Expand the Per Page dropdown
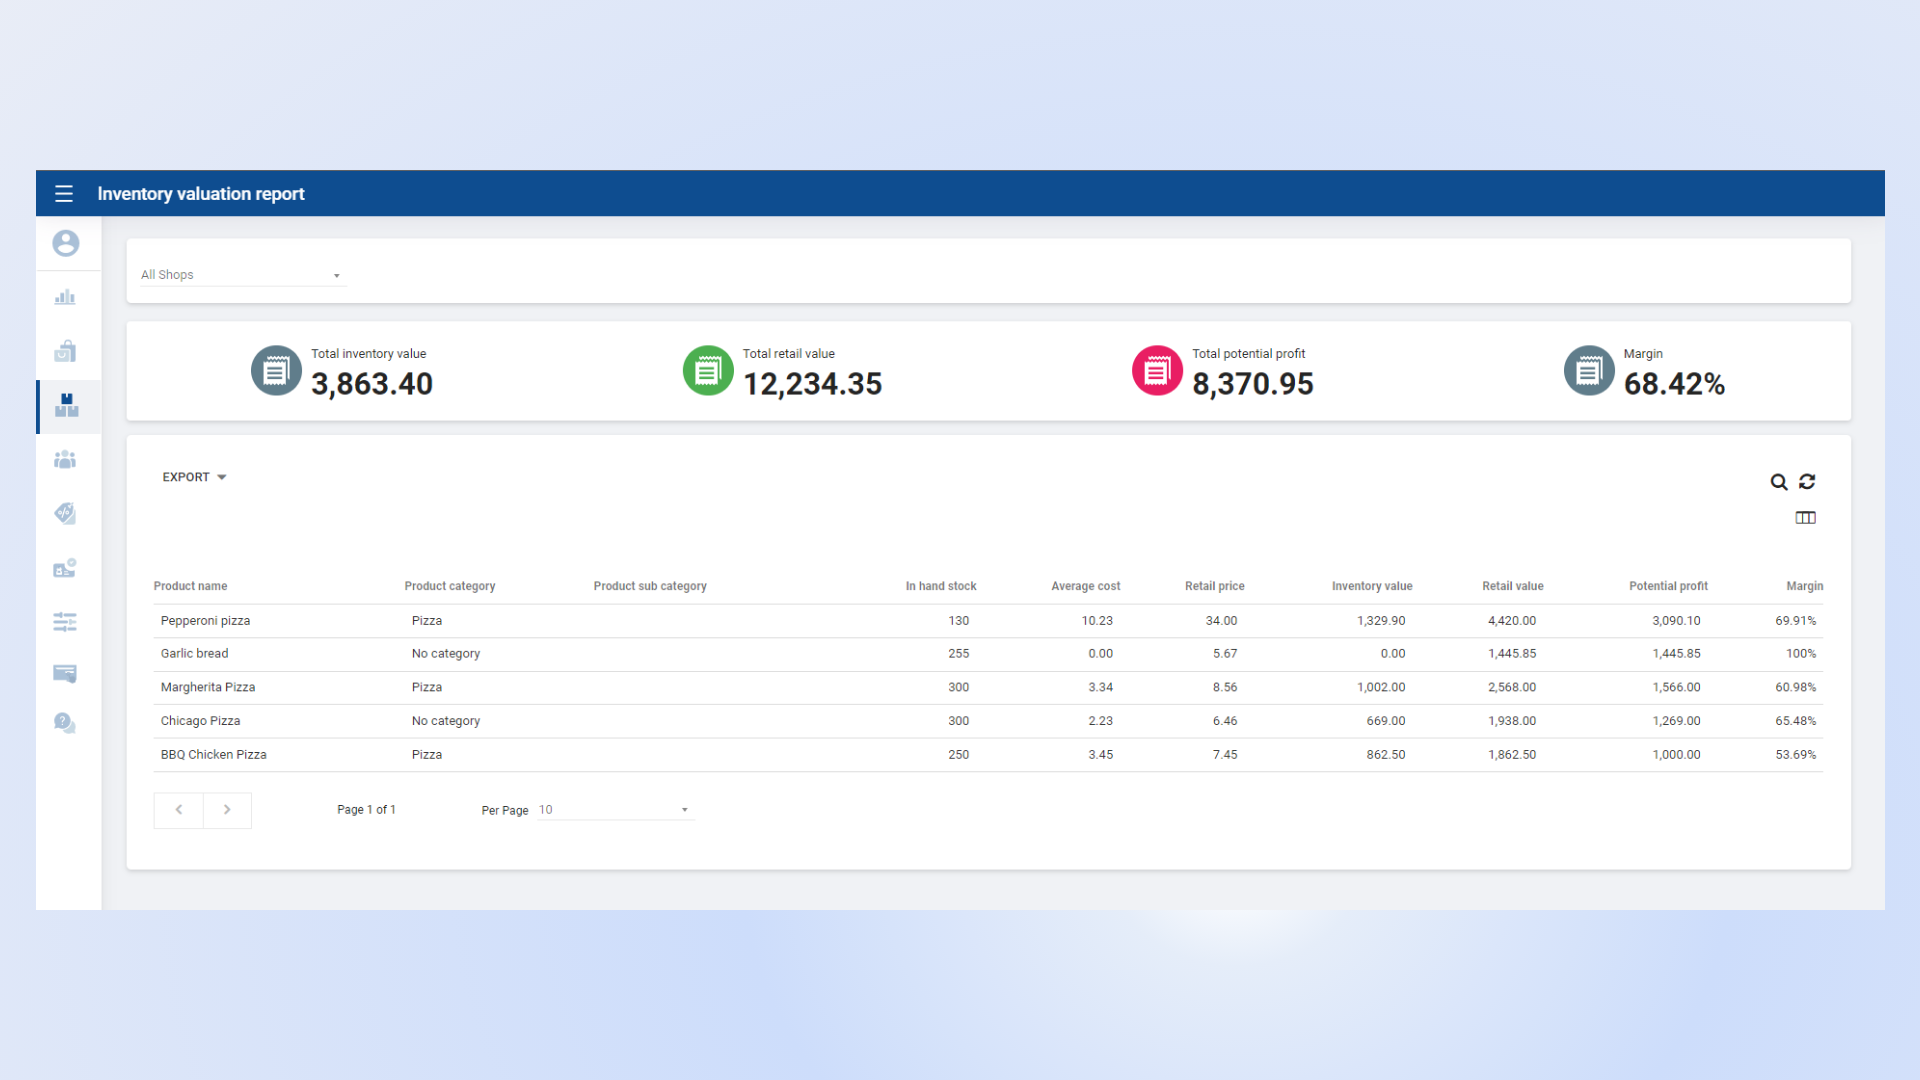This screenshot has width=1920, height=1080. click(614, 810)
